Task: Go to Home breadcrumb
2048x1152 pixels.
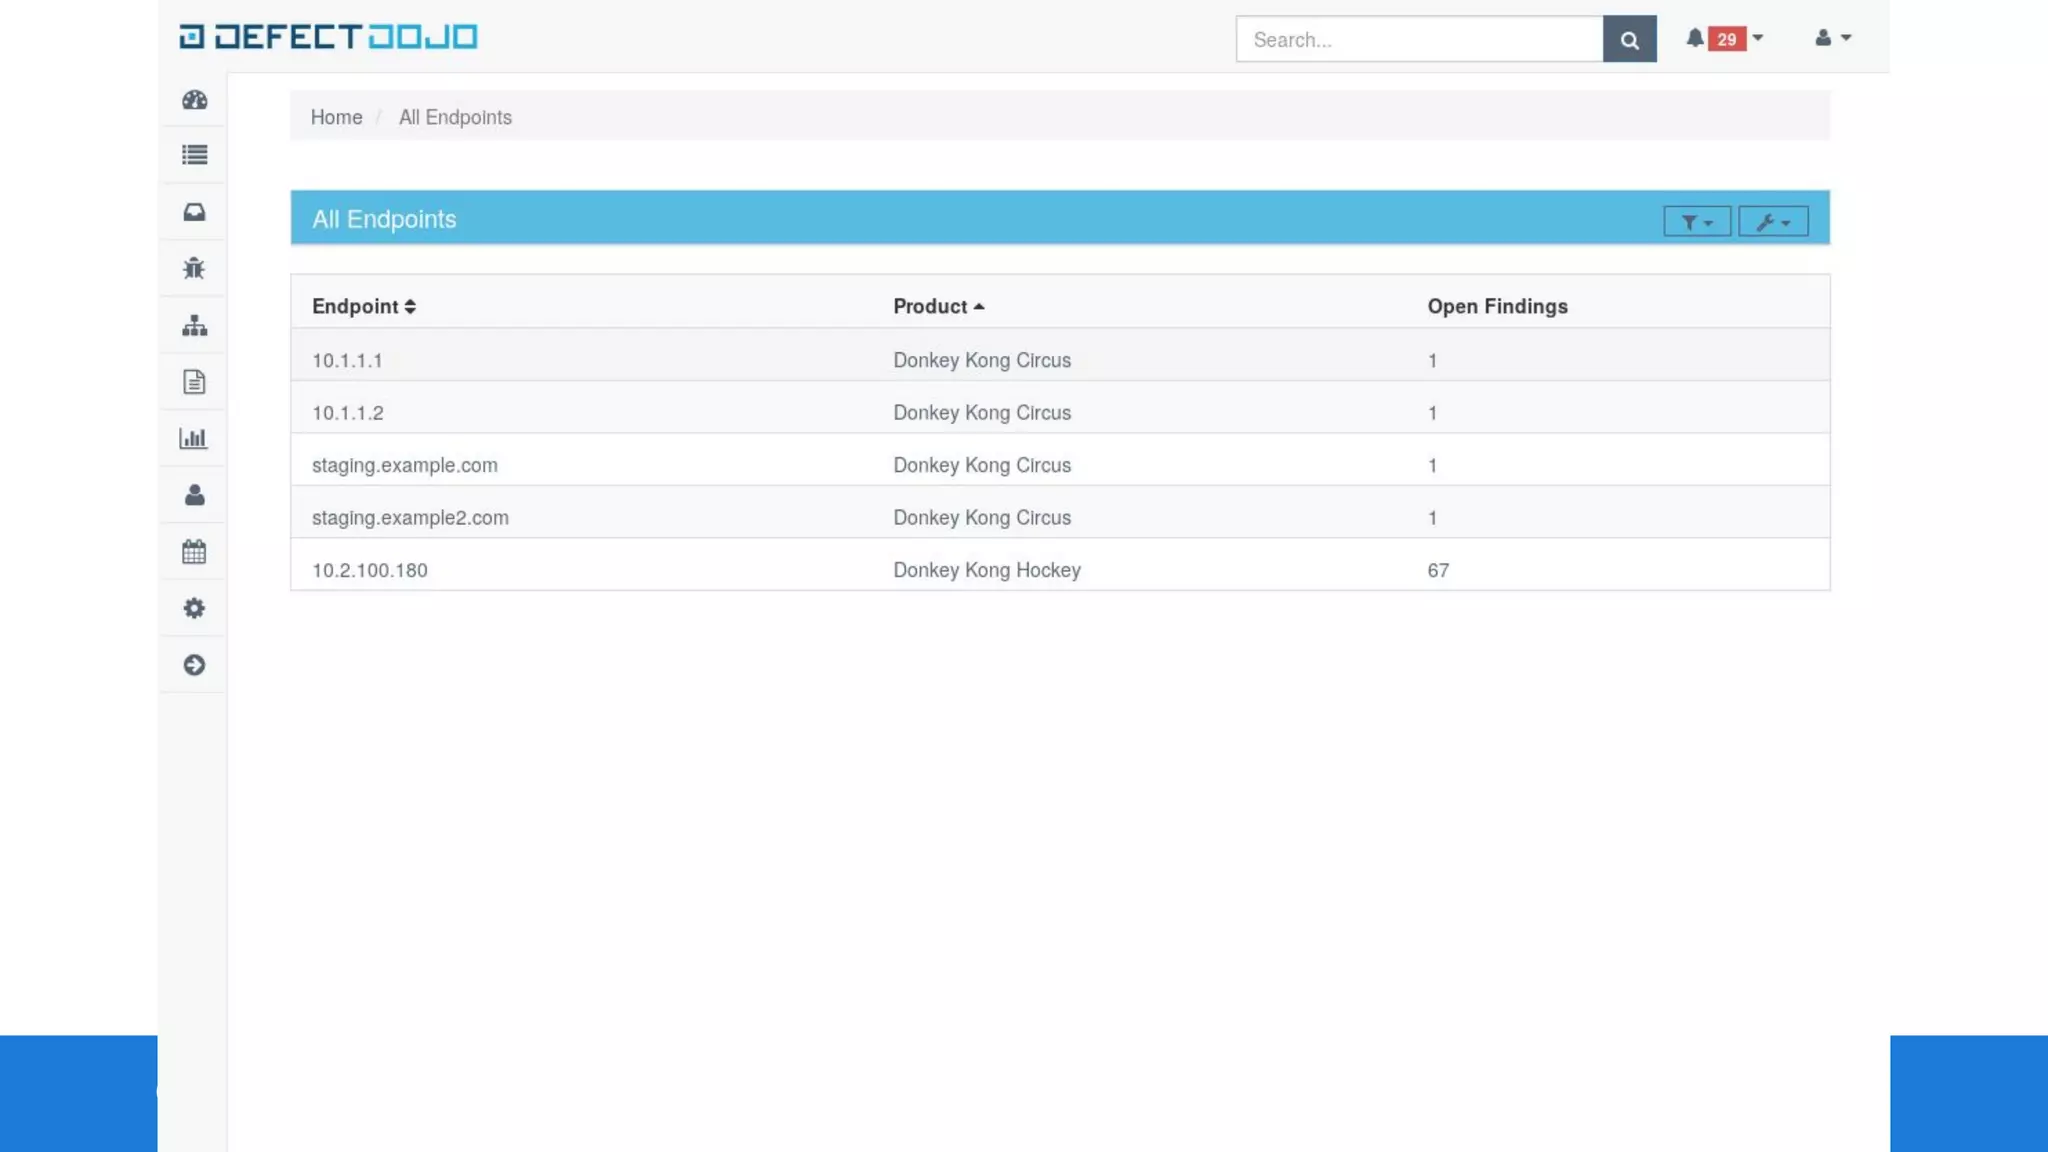Action: (x=336, y=117)
